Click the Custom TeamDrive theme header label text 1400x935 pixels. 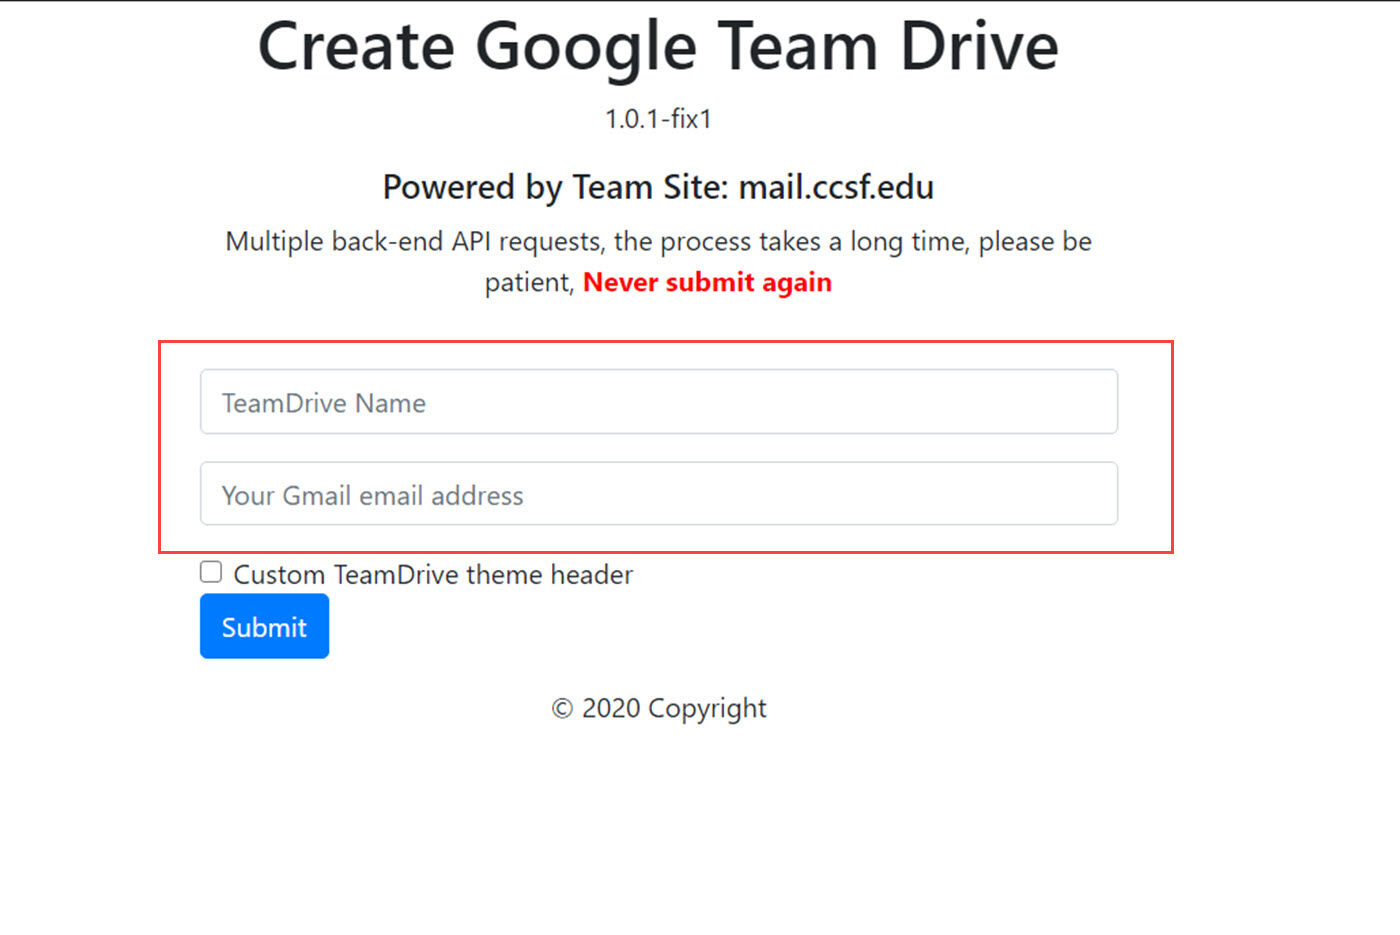click(x=432, y=574)
